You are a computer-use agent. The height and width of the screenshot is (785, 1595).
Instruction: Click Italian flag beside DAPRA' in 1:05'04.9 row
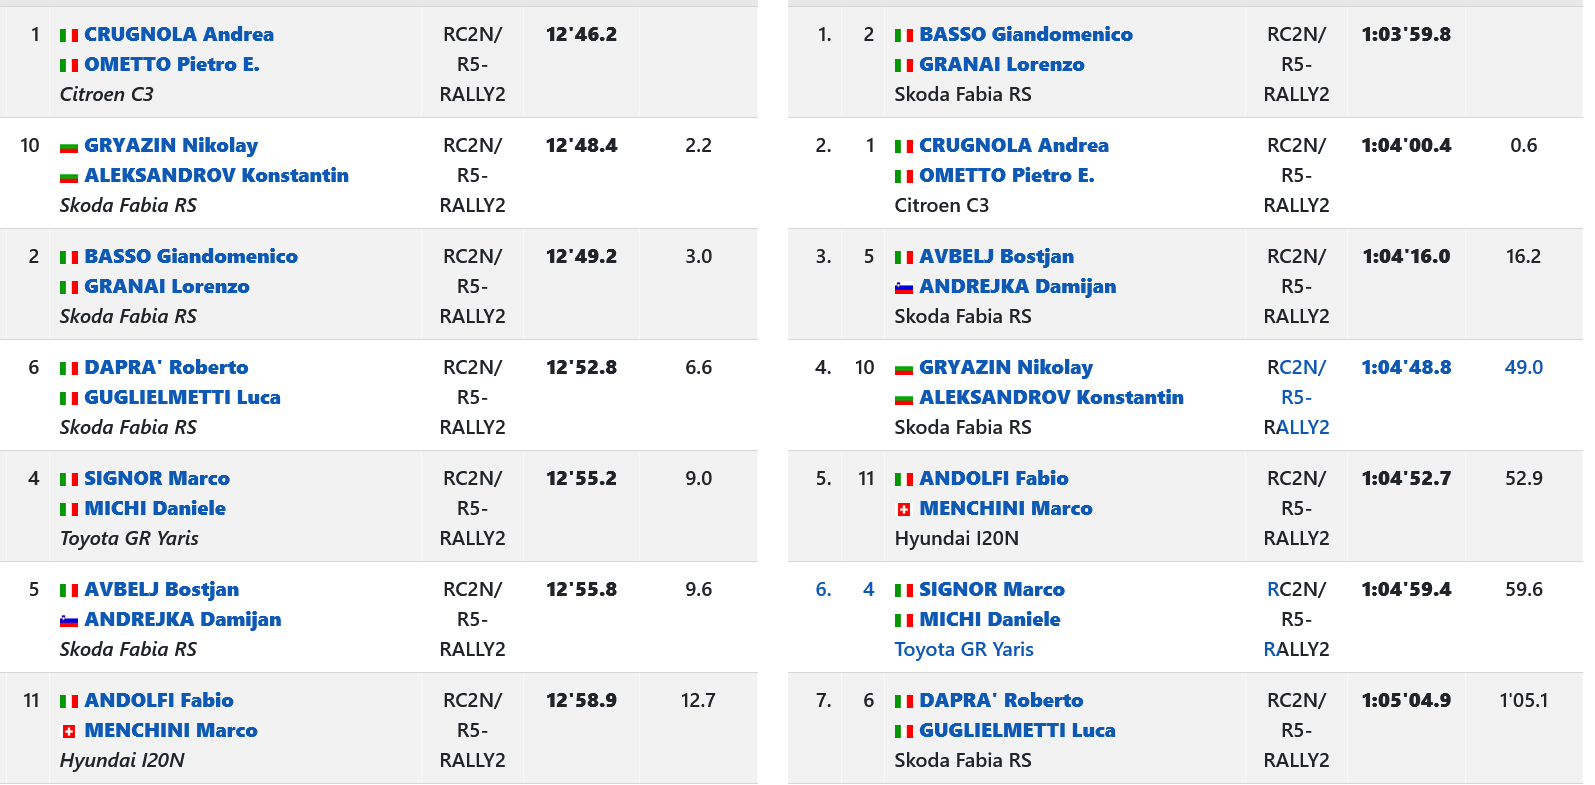click(x=904, y=702)
